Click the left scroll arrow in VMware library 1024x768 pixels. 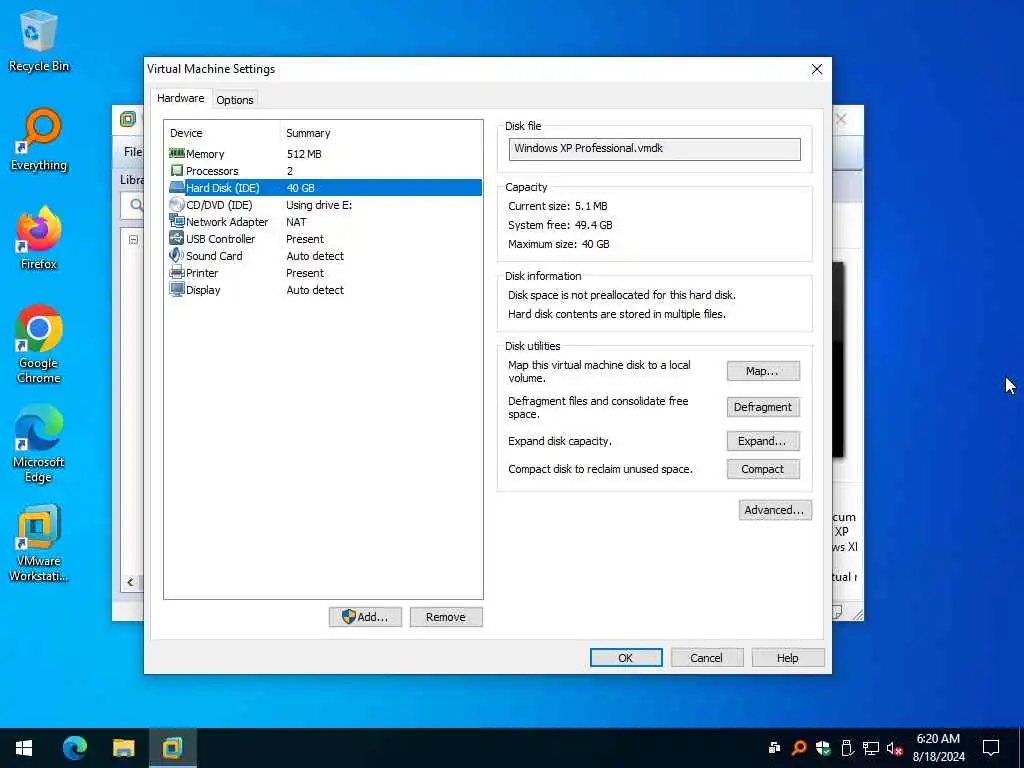130,582
